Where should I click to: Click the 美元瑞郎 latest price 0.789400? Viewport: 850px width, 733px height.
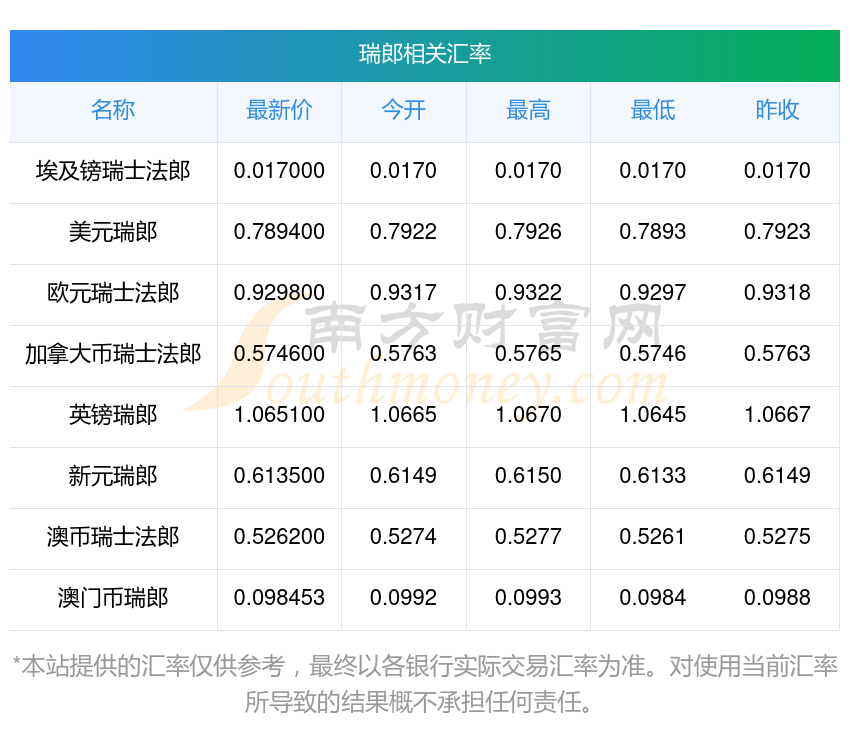coord(279,232)
